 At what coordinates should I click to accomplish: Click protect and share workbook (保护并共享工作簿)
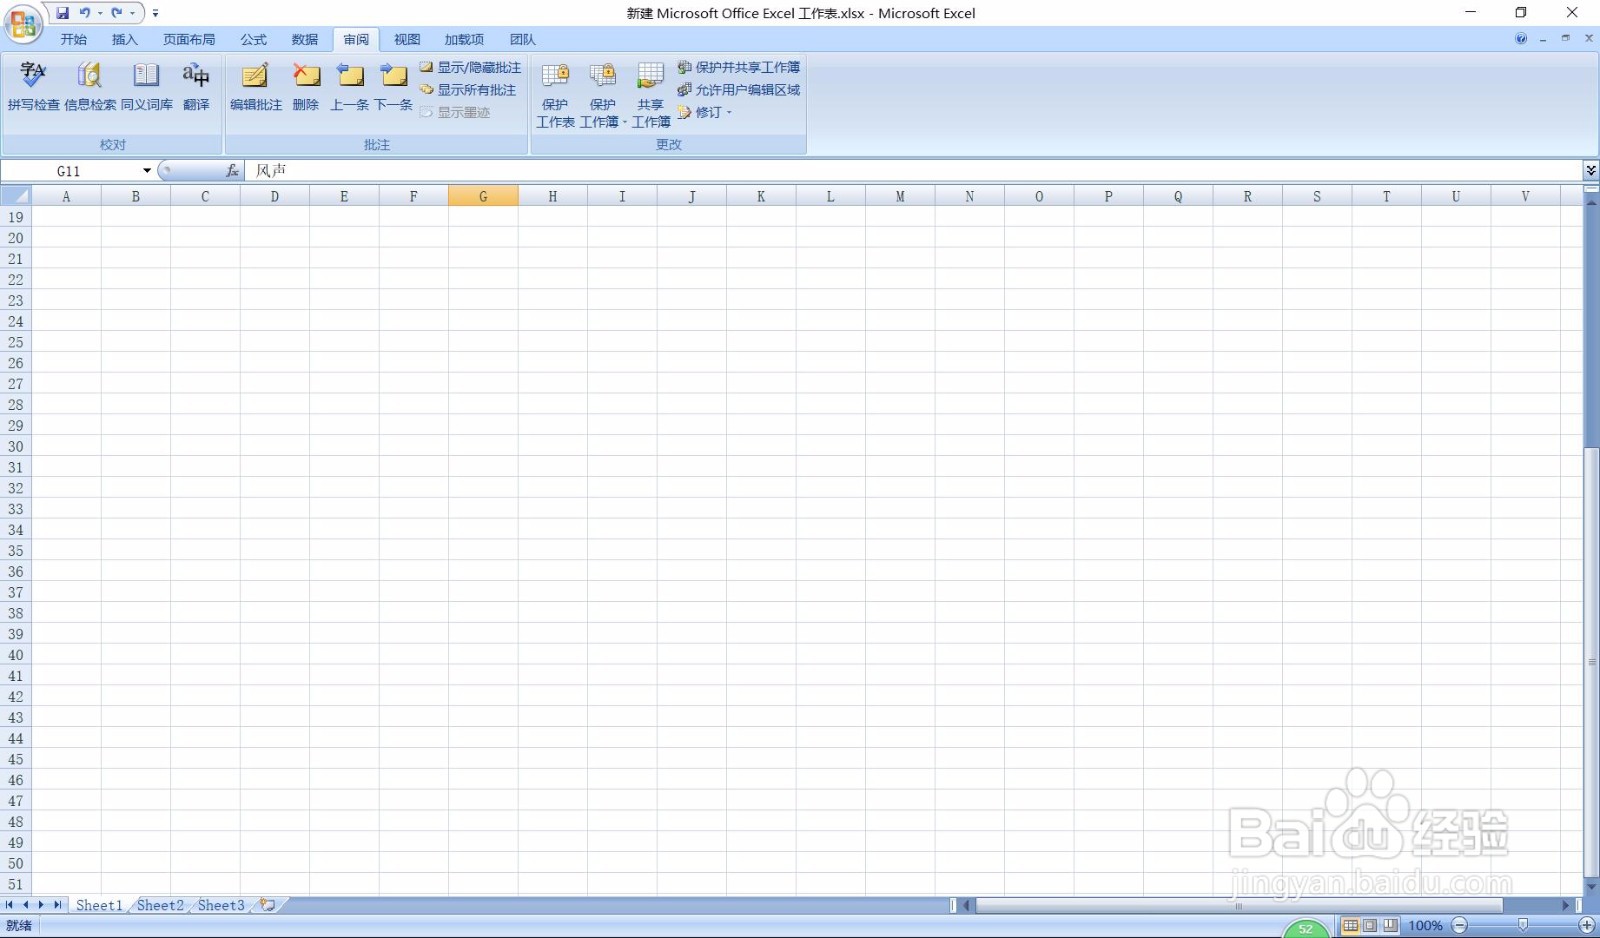[739, 67]
